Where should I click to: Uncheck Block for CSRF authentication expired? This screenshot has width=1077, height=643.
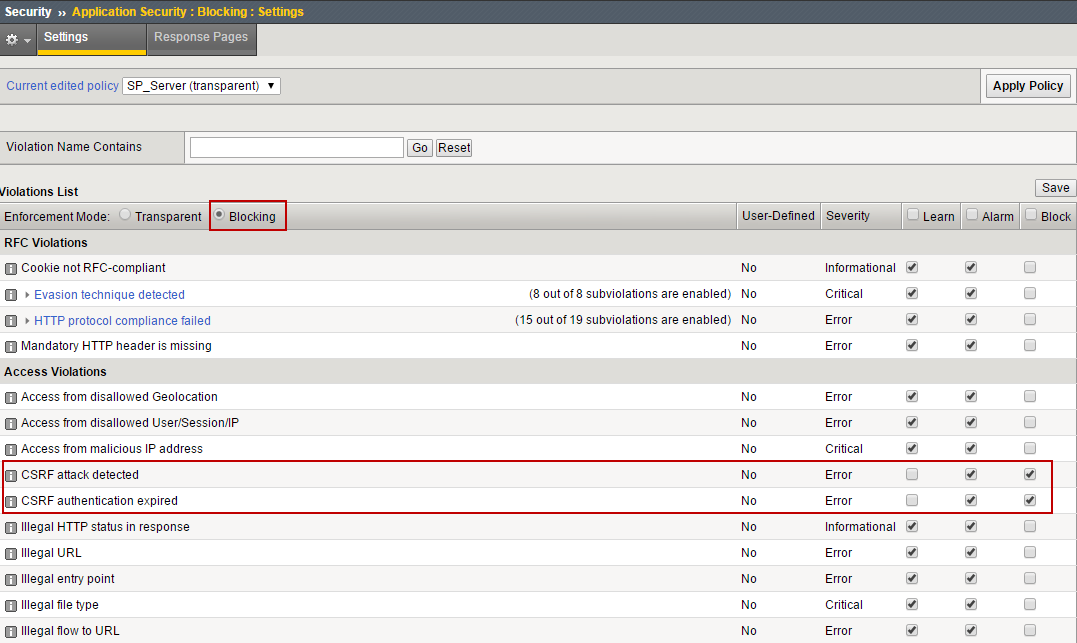pyautogui.click(x=1030, y=501)
